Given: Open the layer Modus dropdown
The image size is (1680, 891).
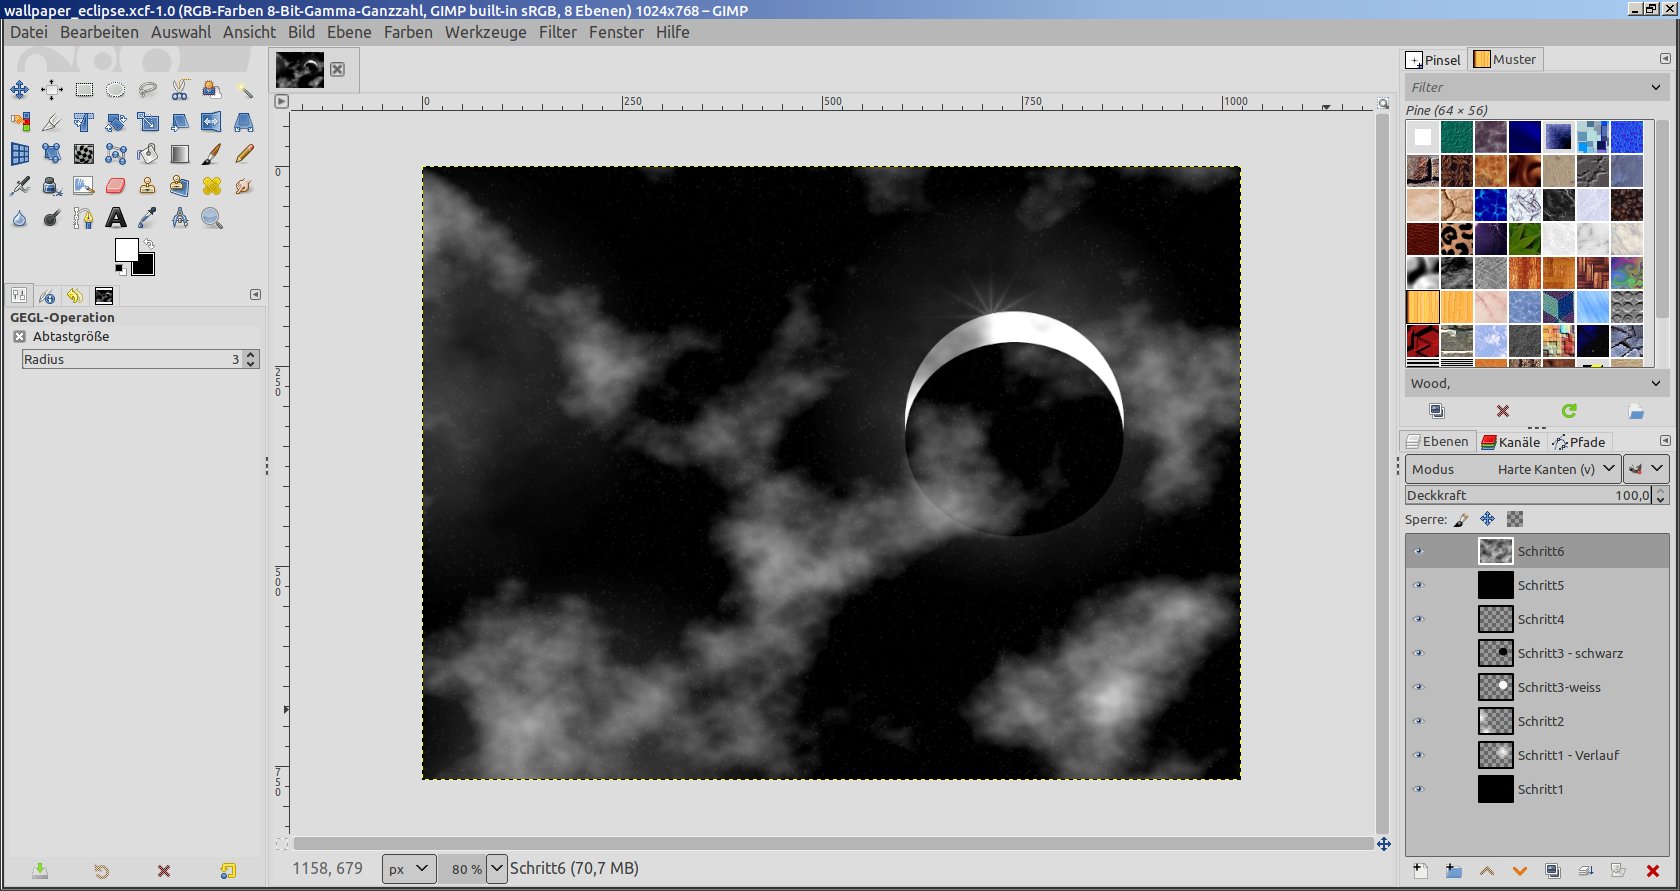Looking at the screenshot, I should 1512,469.
